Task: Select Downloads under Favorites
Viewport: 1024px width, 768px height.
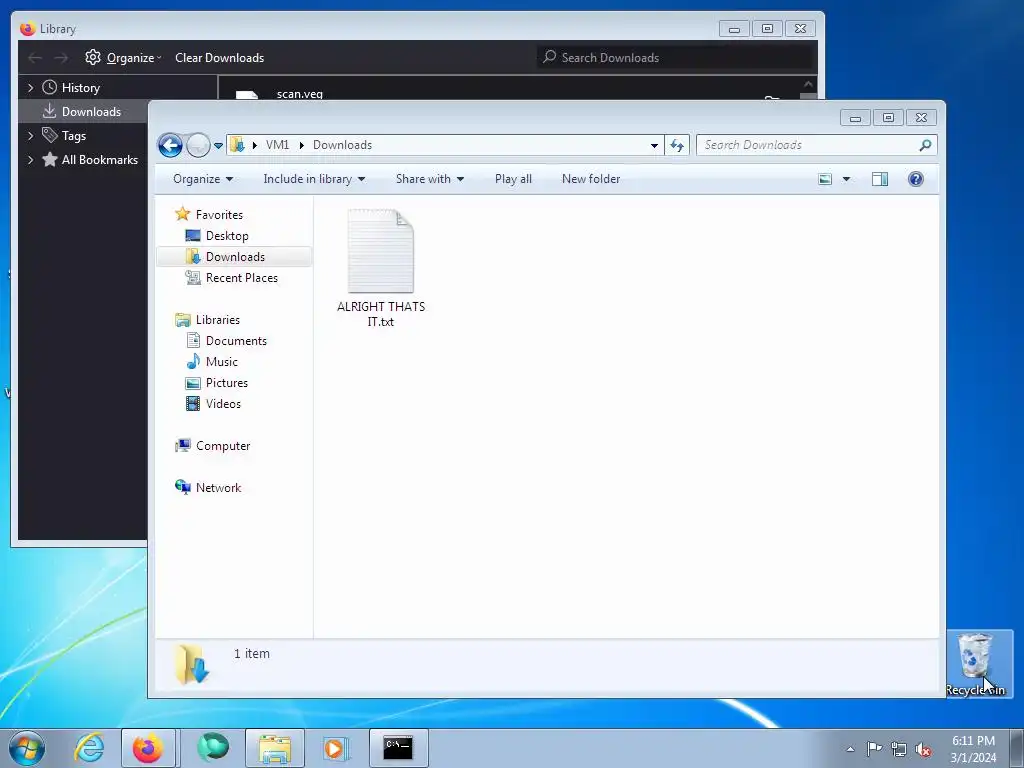Action: [234, 257]
